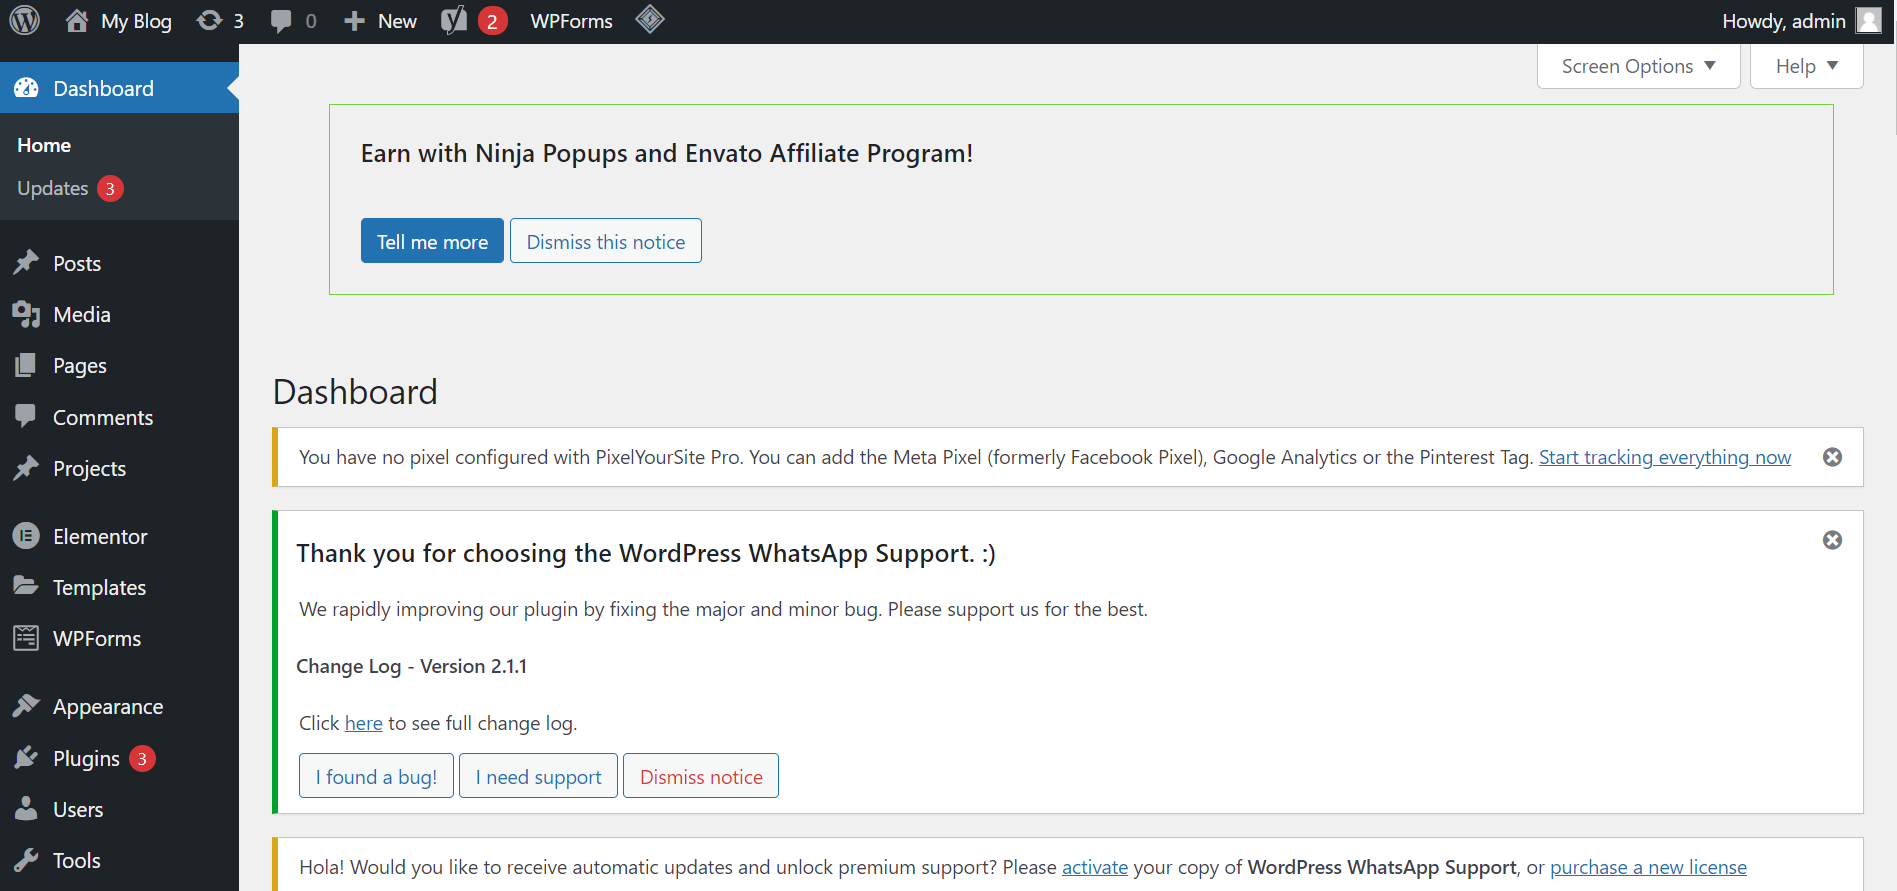Click the WPForms sidebar icon
1897x891 pixels.
pos(26,638)
